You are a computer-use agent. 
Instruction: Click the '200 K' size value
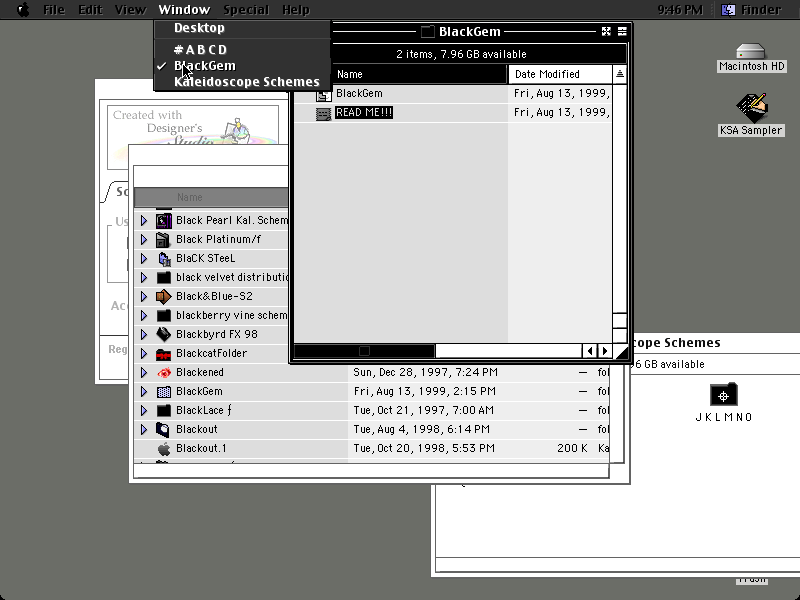point(572,448)
